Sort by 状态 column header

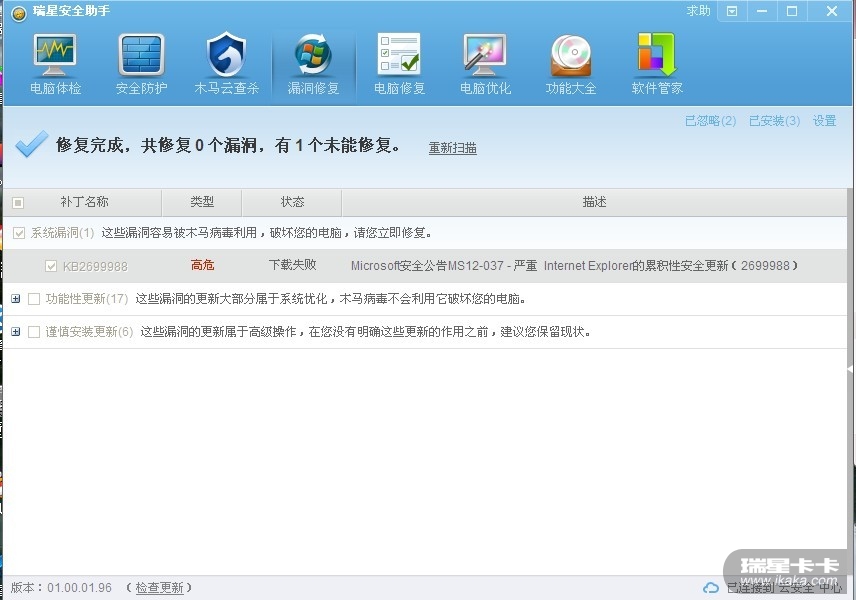pyautogui.click(x=292, y=202)
